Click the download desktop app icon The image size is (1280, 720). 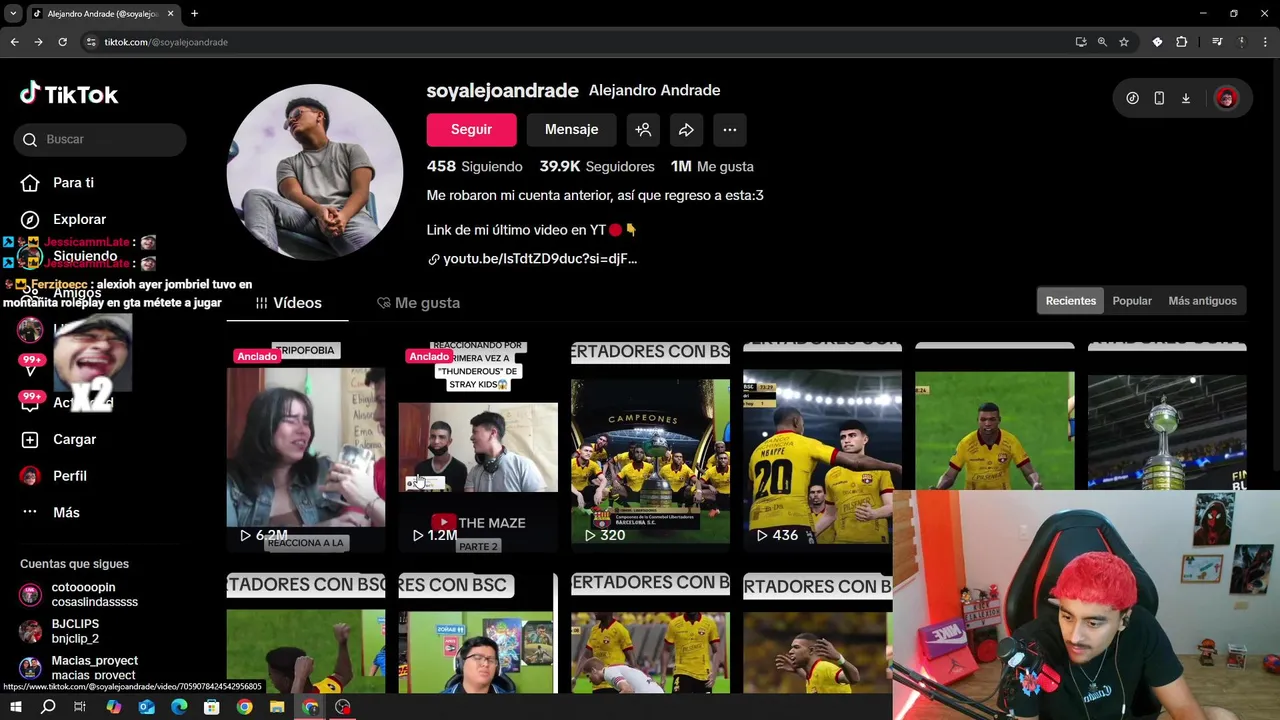tap(1186, 98)
